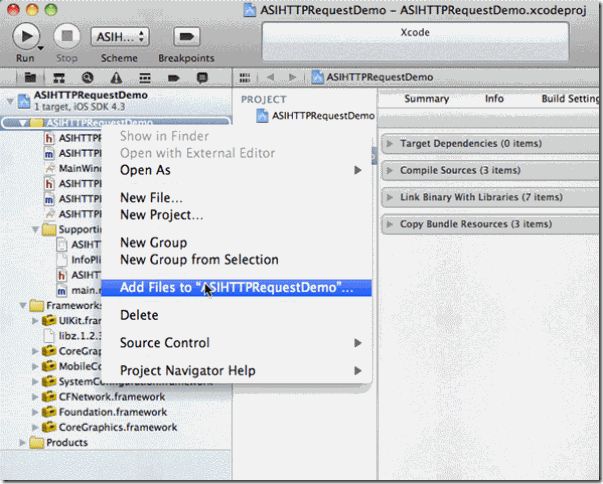Toggle the Breakpoints button
The width and height of the screenshot is (603, 484).
click(185, 37)
